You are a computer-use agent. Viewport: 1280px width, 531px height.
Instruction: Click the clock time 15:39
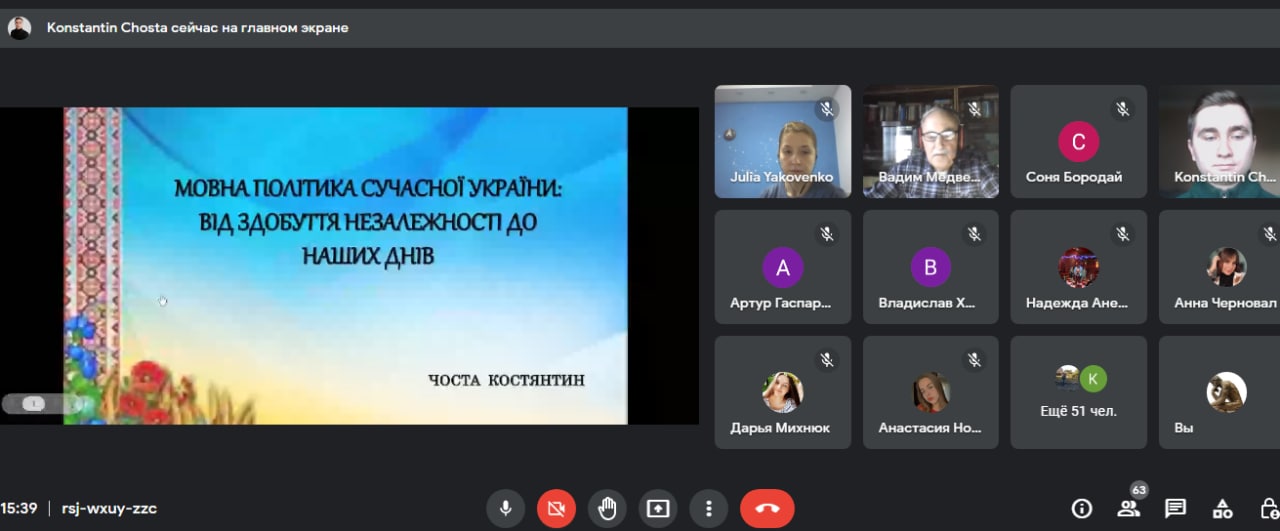tap(19, 508)
